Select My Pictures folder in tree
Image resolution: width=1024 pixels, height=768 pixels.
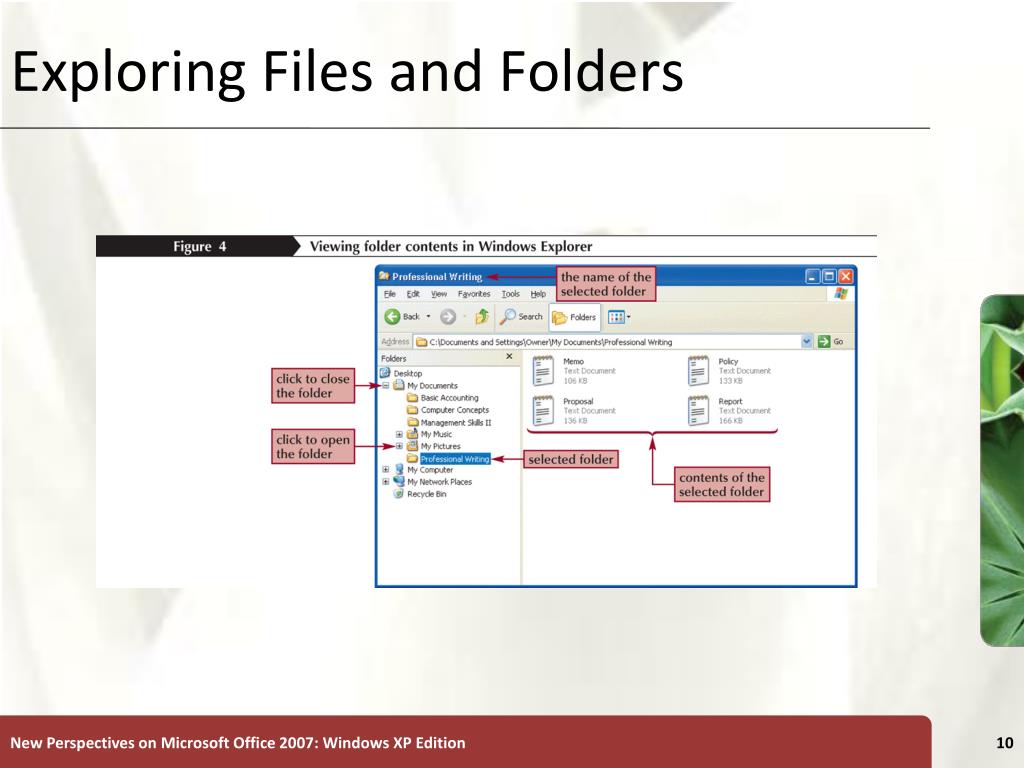(440, 447)
